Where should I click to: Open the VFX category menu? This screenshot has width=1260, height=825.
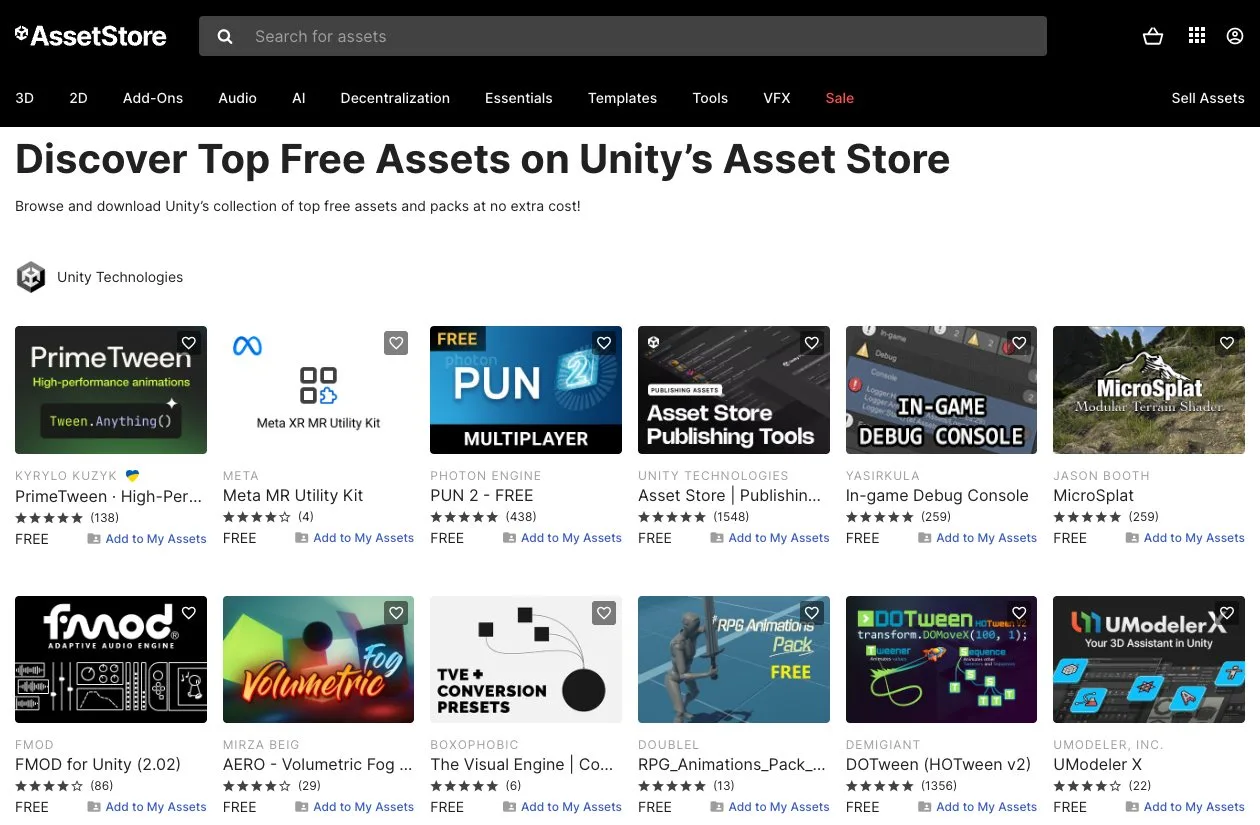click(x=777, y=98)
